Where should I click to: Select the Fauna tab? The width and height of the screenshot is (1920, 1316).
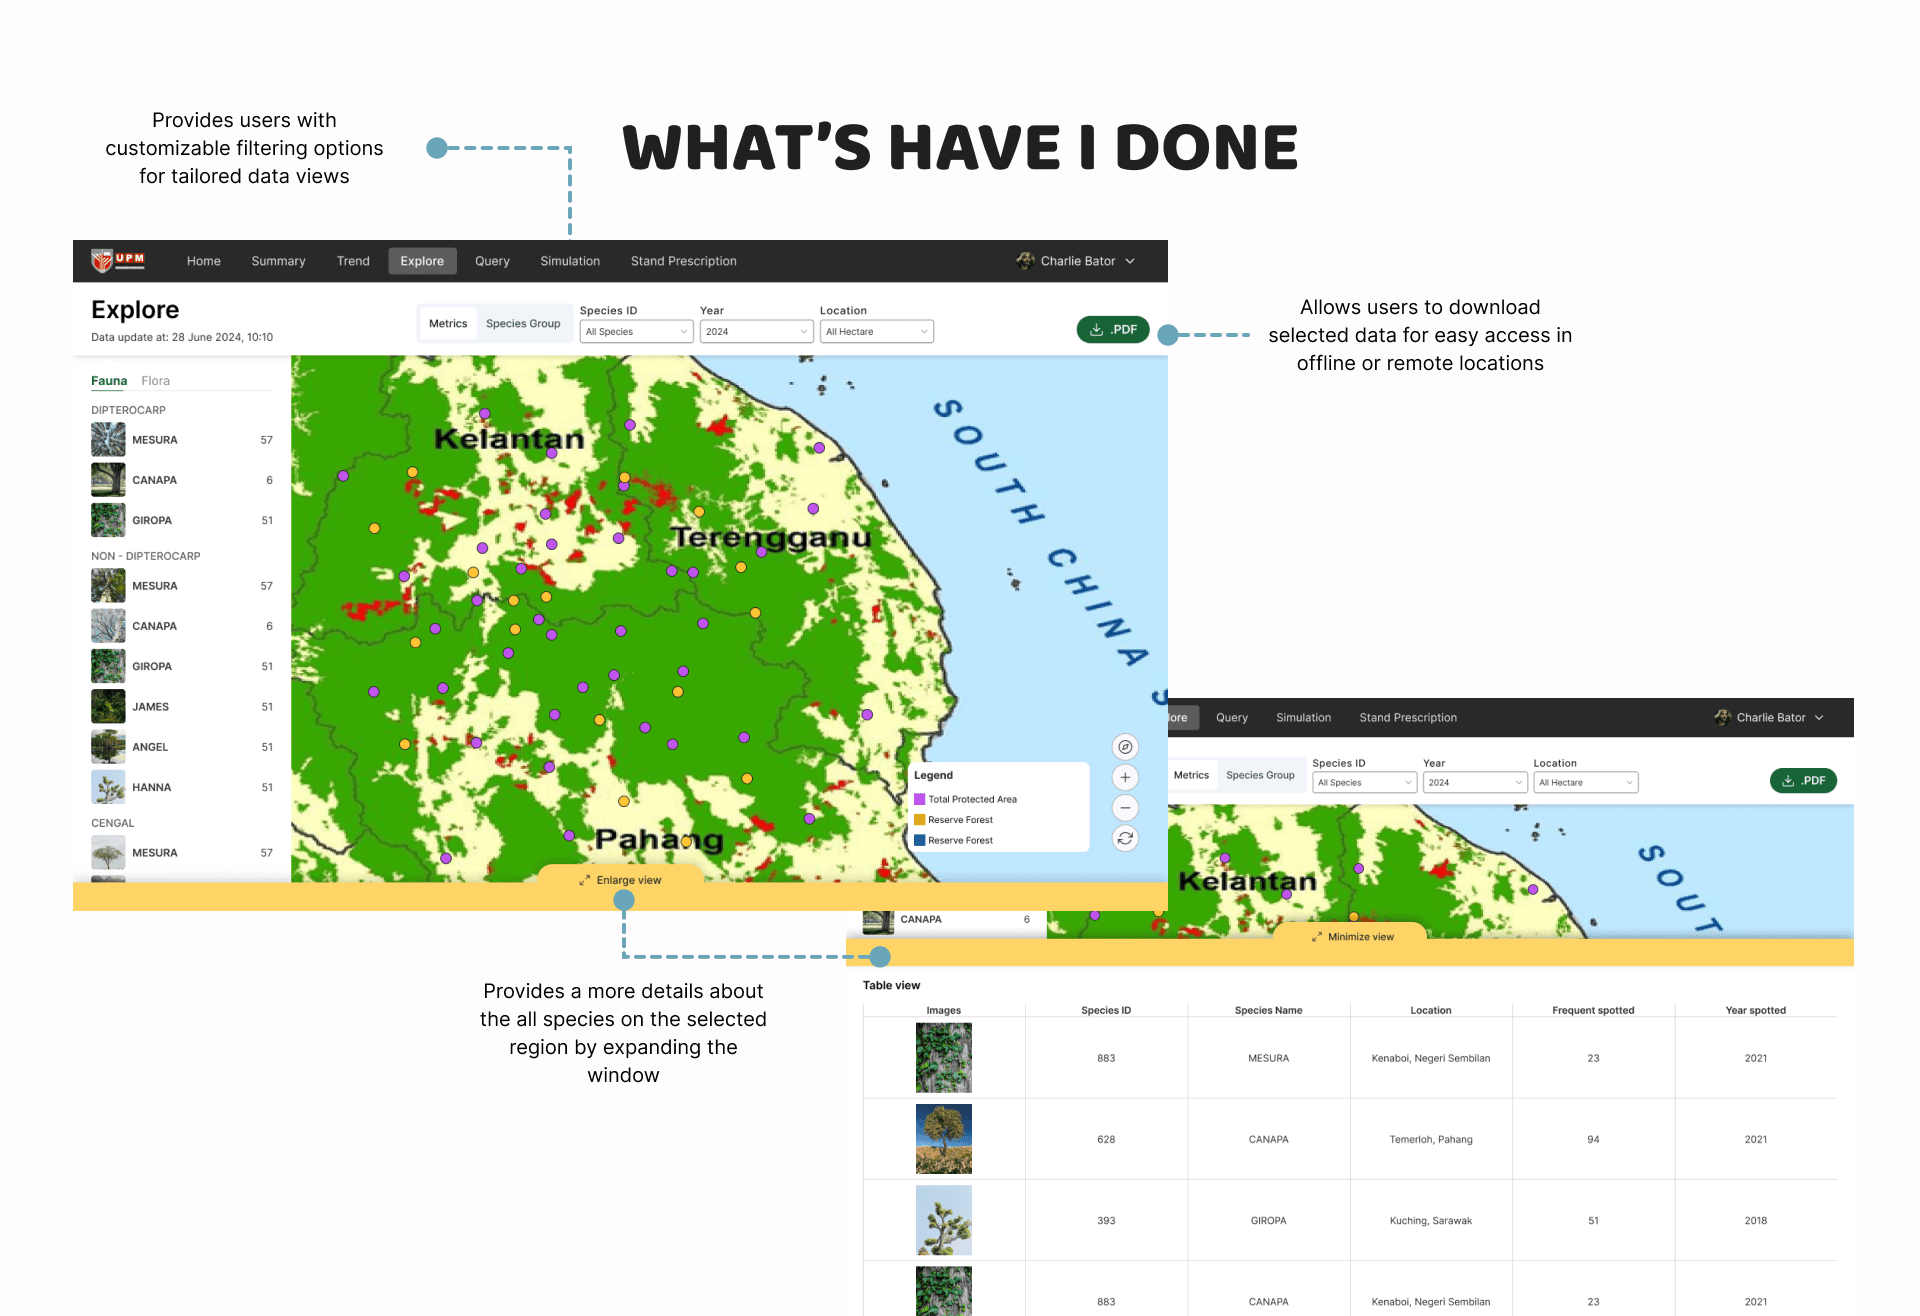coord(109,381)
